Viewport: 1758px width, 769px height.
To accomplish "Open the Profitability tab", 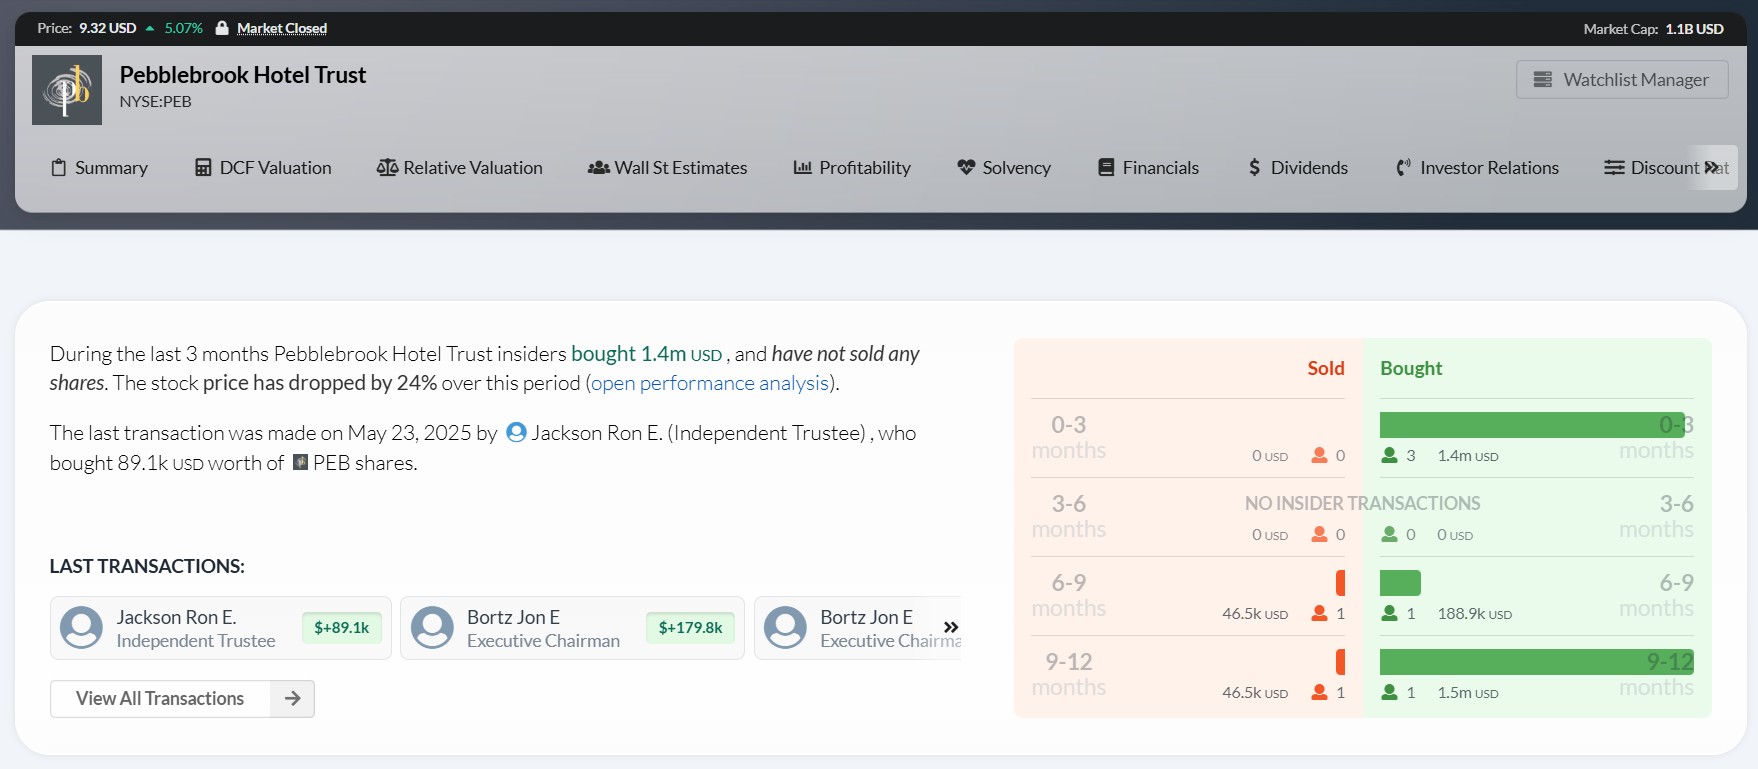I will (x=852, y=168).
